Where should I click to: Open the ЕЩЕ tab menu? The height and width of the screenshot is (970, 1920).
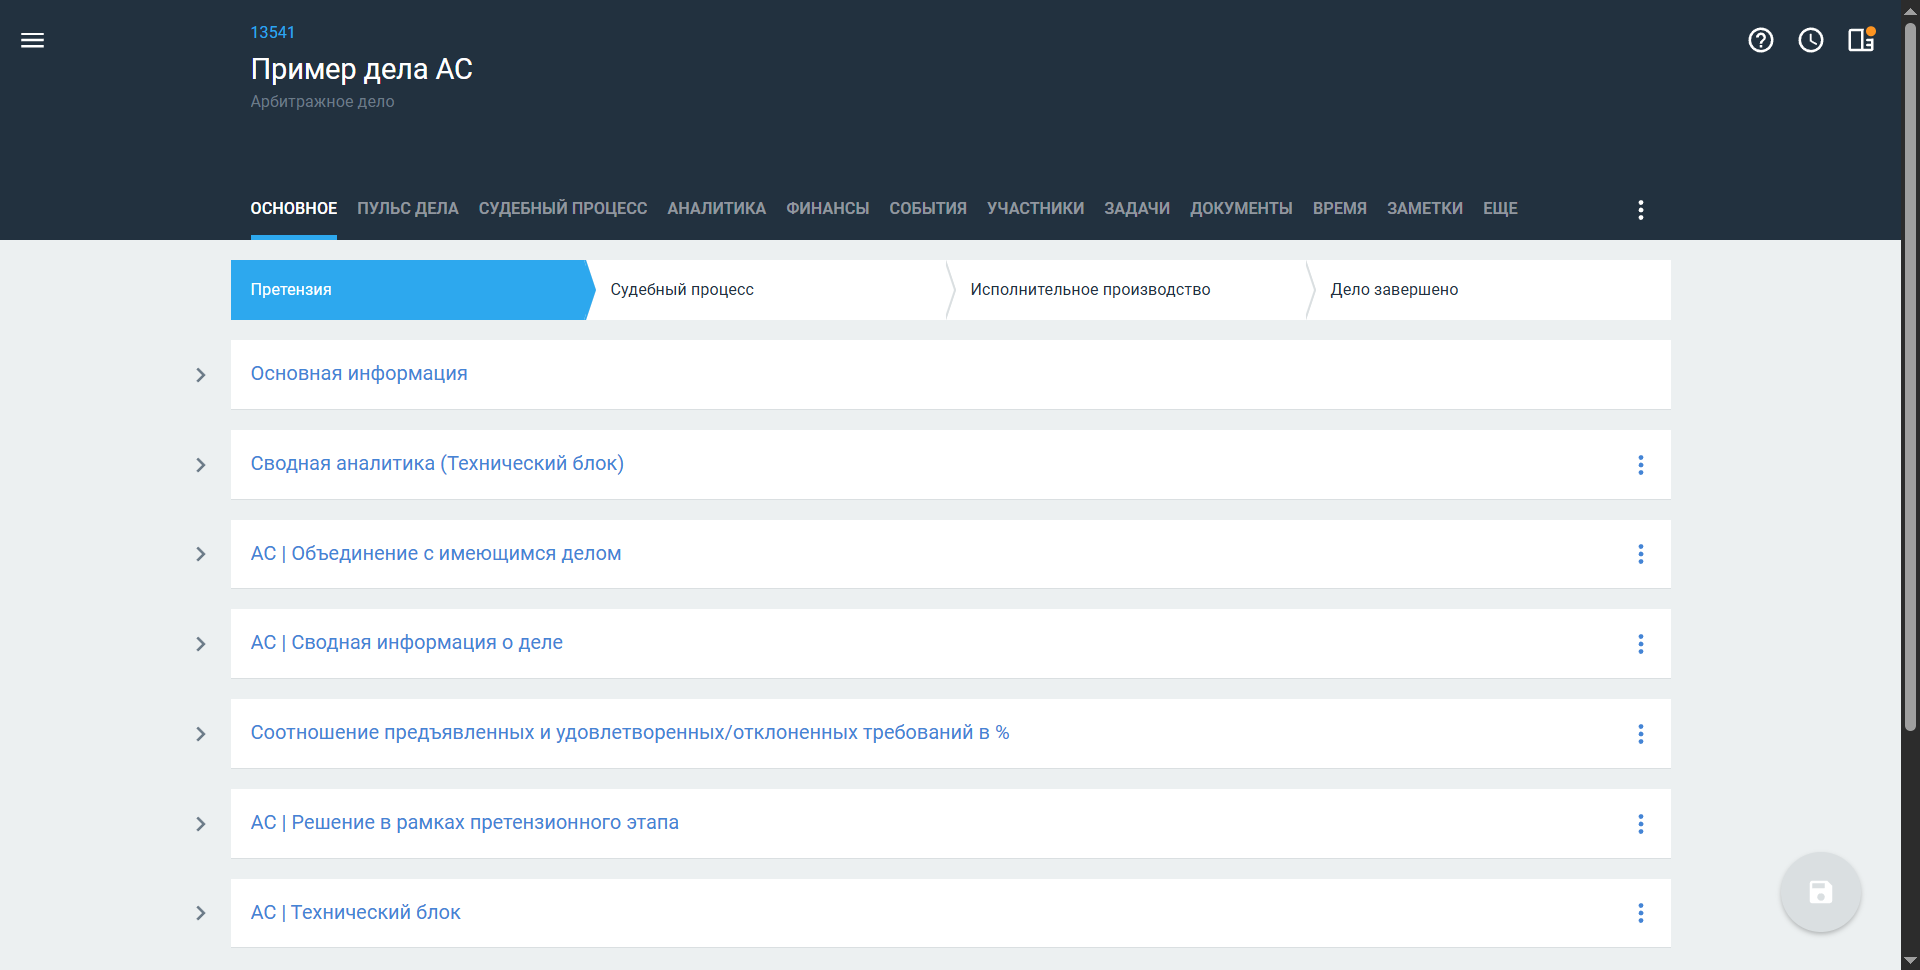[x=1499, y=208]
